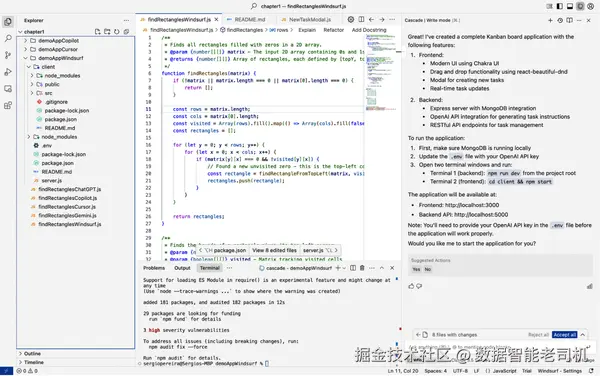Click Spaces: 4 indentation in status bar
The image size is (600, 376).
pos(435,371)
